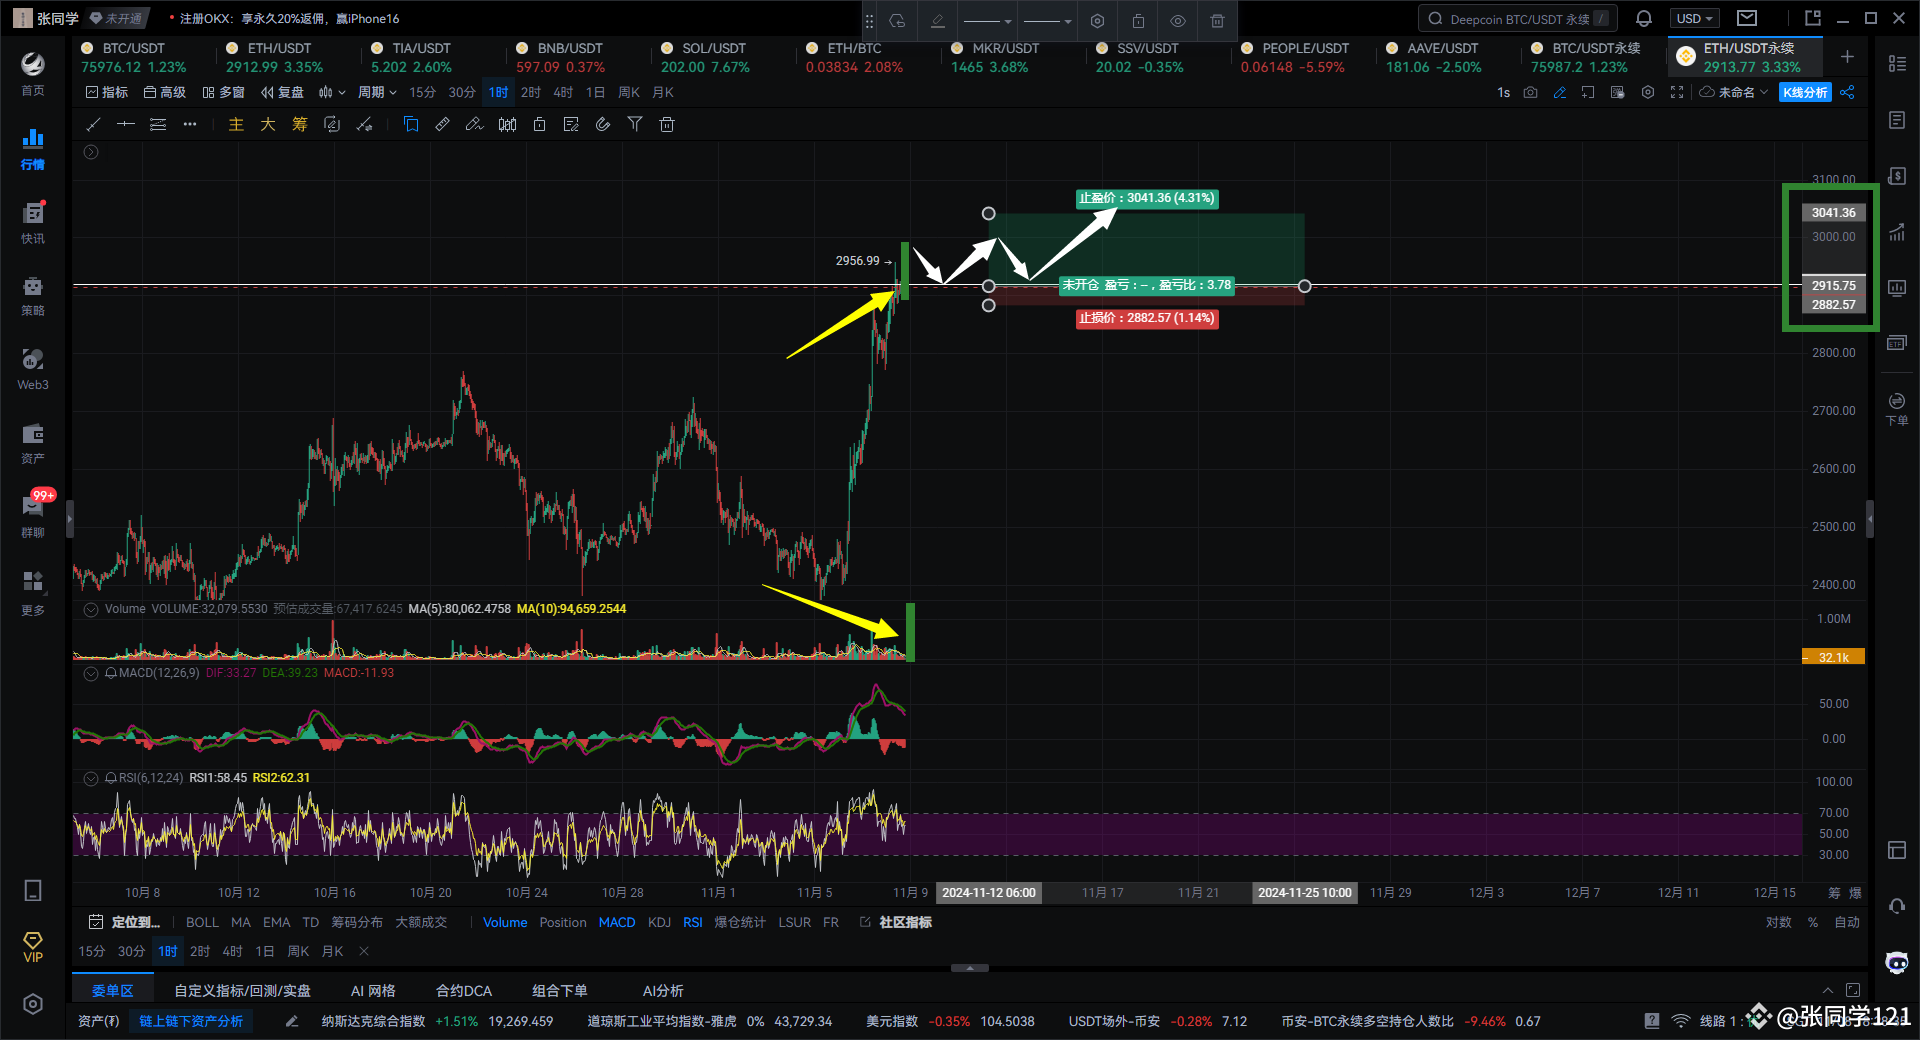The height and width of the screenshot is (1040, 1920).
Task: Toggle auto-scale using 自动
Action: pos(1845,922)
